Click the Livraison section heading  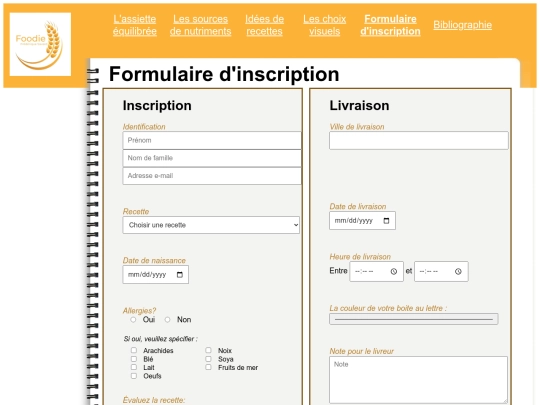(359, 105)
